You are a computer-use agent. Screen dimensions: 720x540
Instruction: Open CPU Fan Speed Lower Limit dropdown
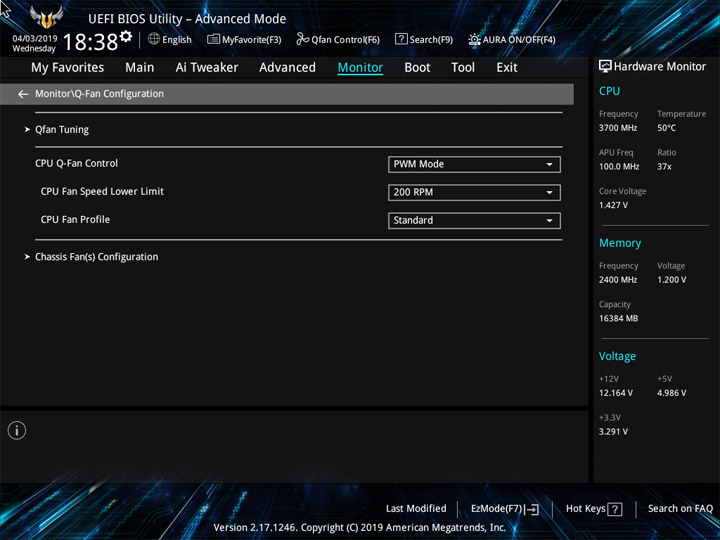(x=474, y=192)
